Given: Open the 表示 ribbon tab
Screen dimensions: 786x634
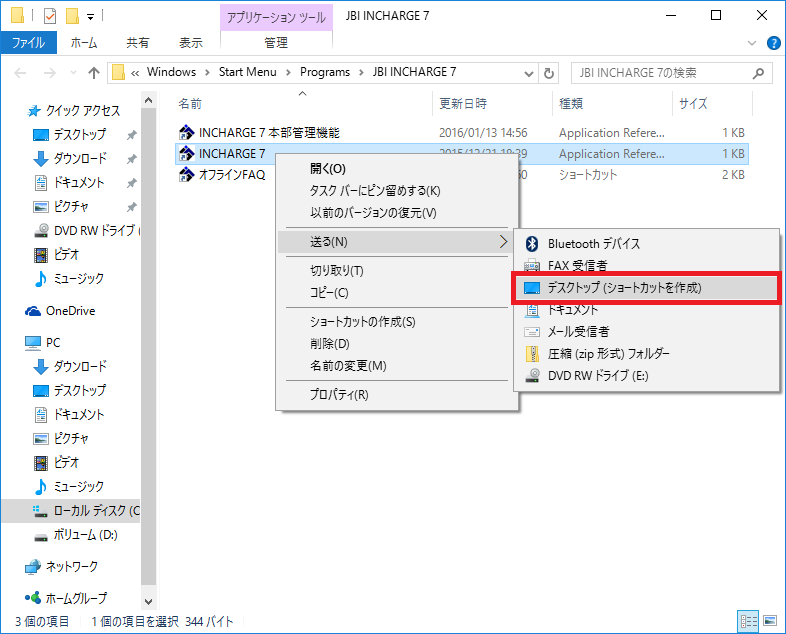Looking at the screenshot, I should coord(191,43).
